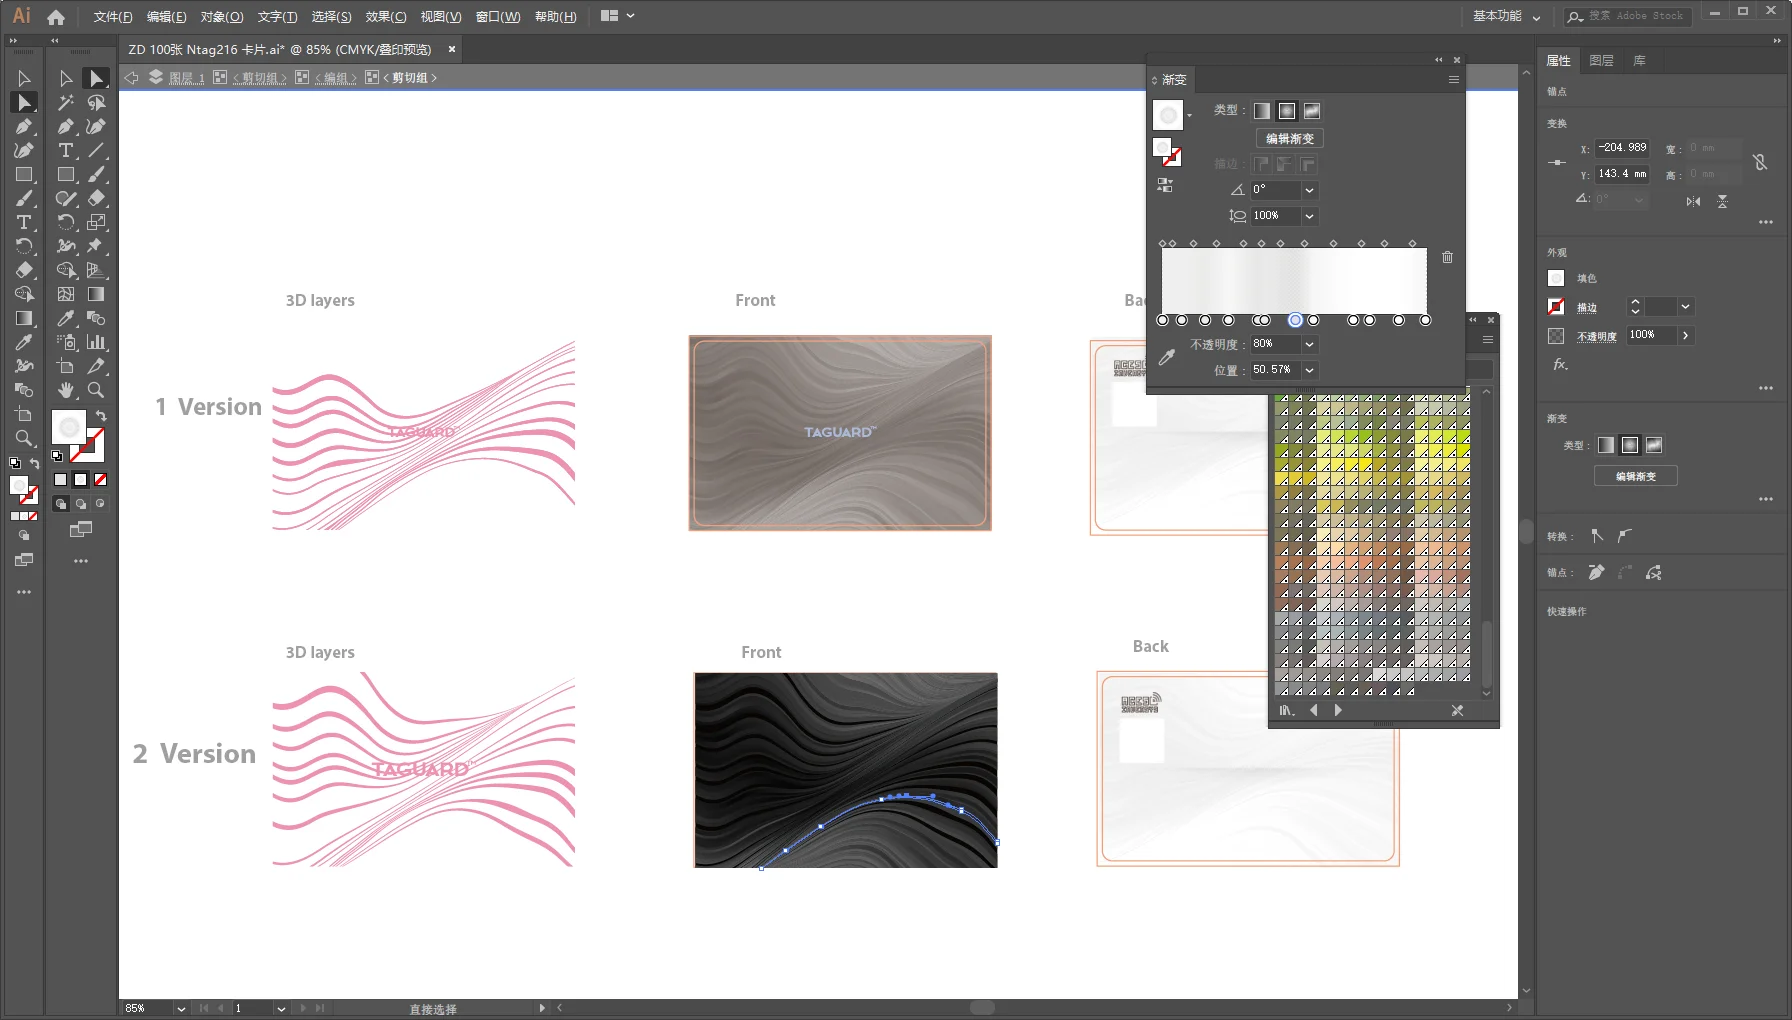Toggle constrain width and height proportions link
The height and width of the screenshot is (1020, 1792).
tap(1760, 162)
